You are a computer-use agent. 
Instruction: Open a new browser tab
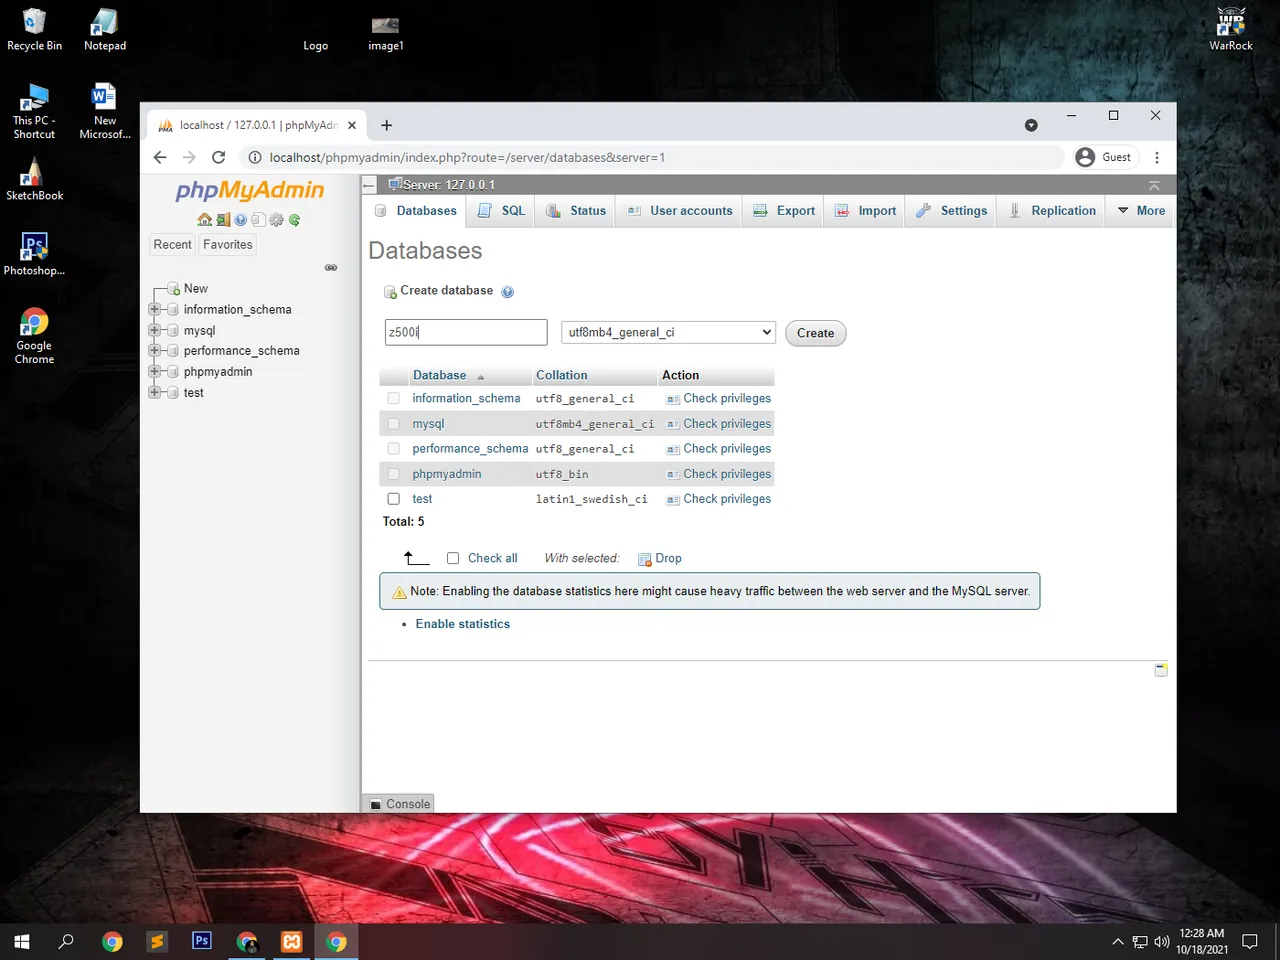pos(387,125)
